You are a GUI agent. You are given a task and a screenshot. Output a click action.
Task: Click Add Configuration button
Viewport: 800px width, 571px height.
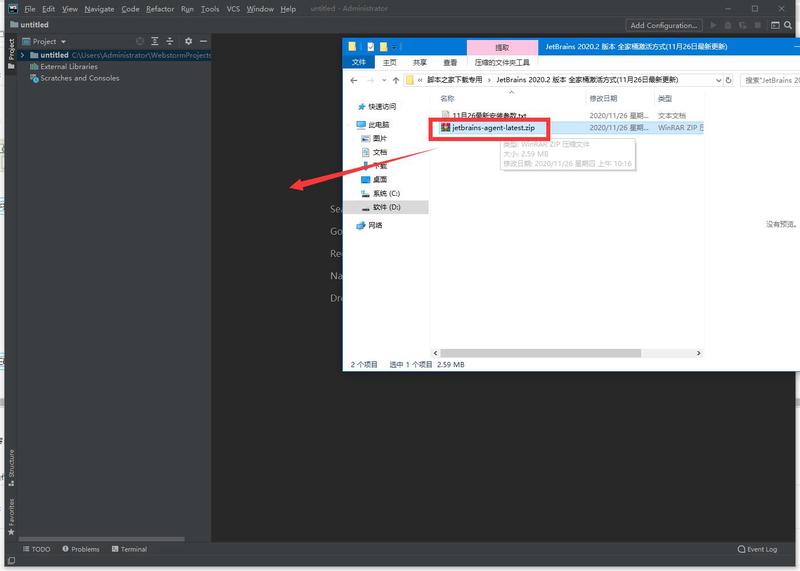664,25
